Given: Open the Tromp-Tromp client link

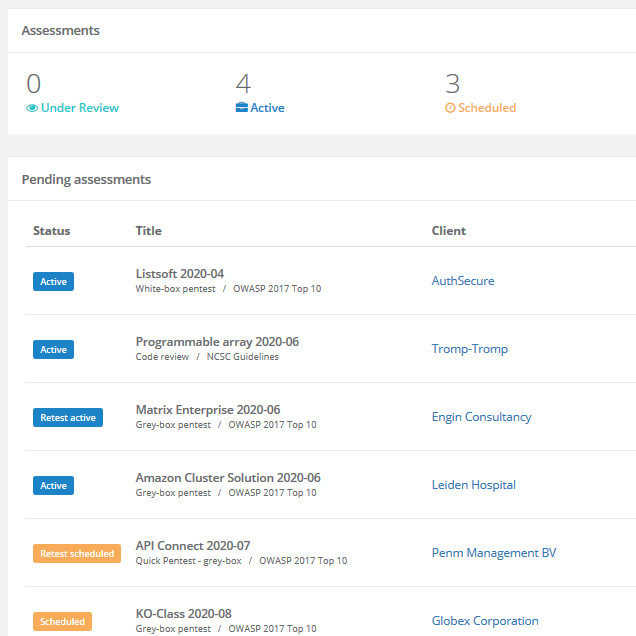Looking at the screenshot, I should click(470, 349).
